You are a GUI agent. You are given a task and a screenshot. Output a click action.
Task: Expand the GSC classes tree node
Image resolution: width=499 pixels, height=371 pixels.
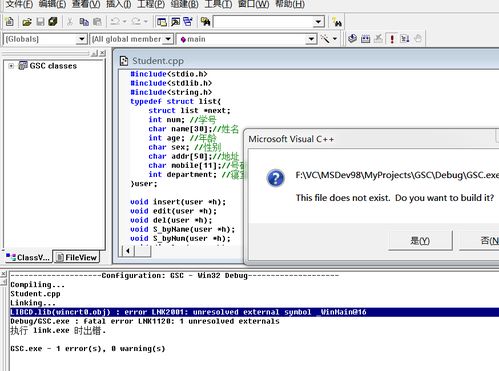(11, 66)
